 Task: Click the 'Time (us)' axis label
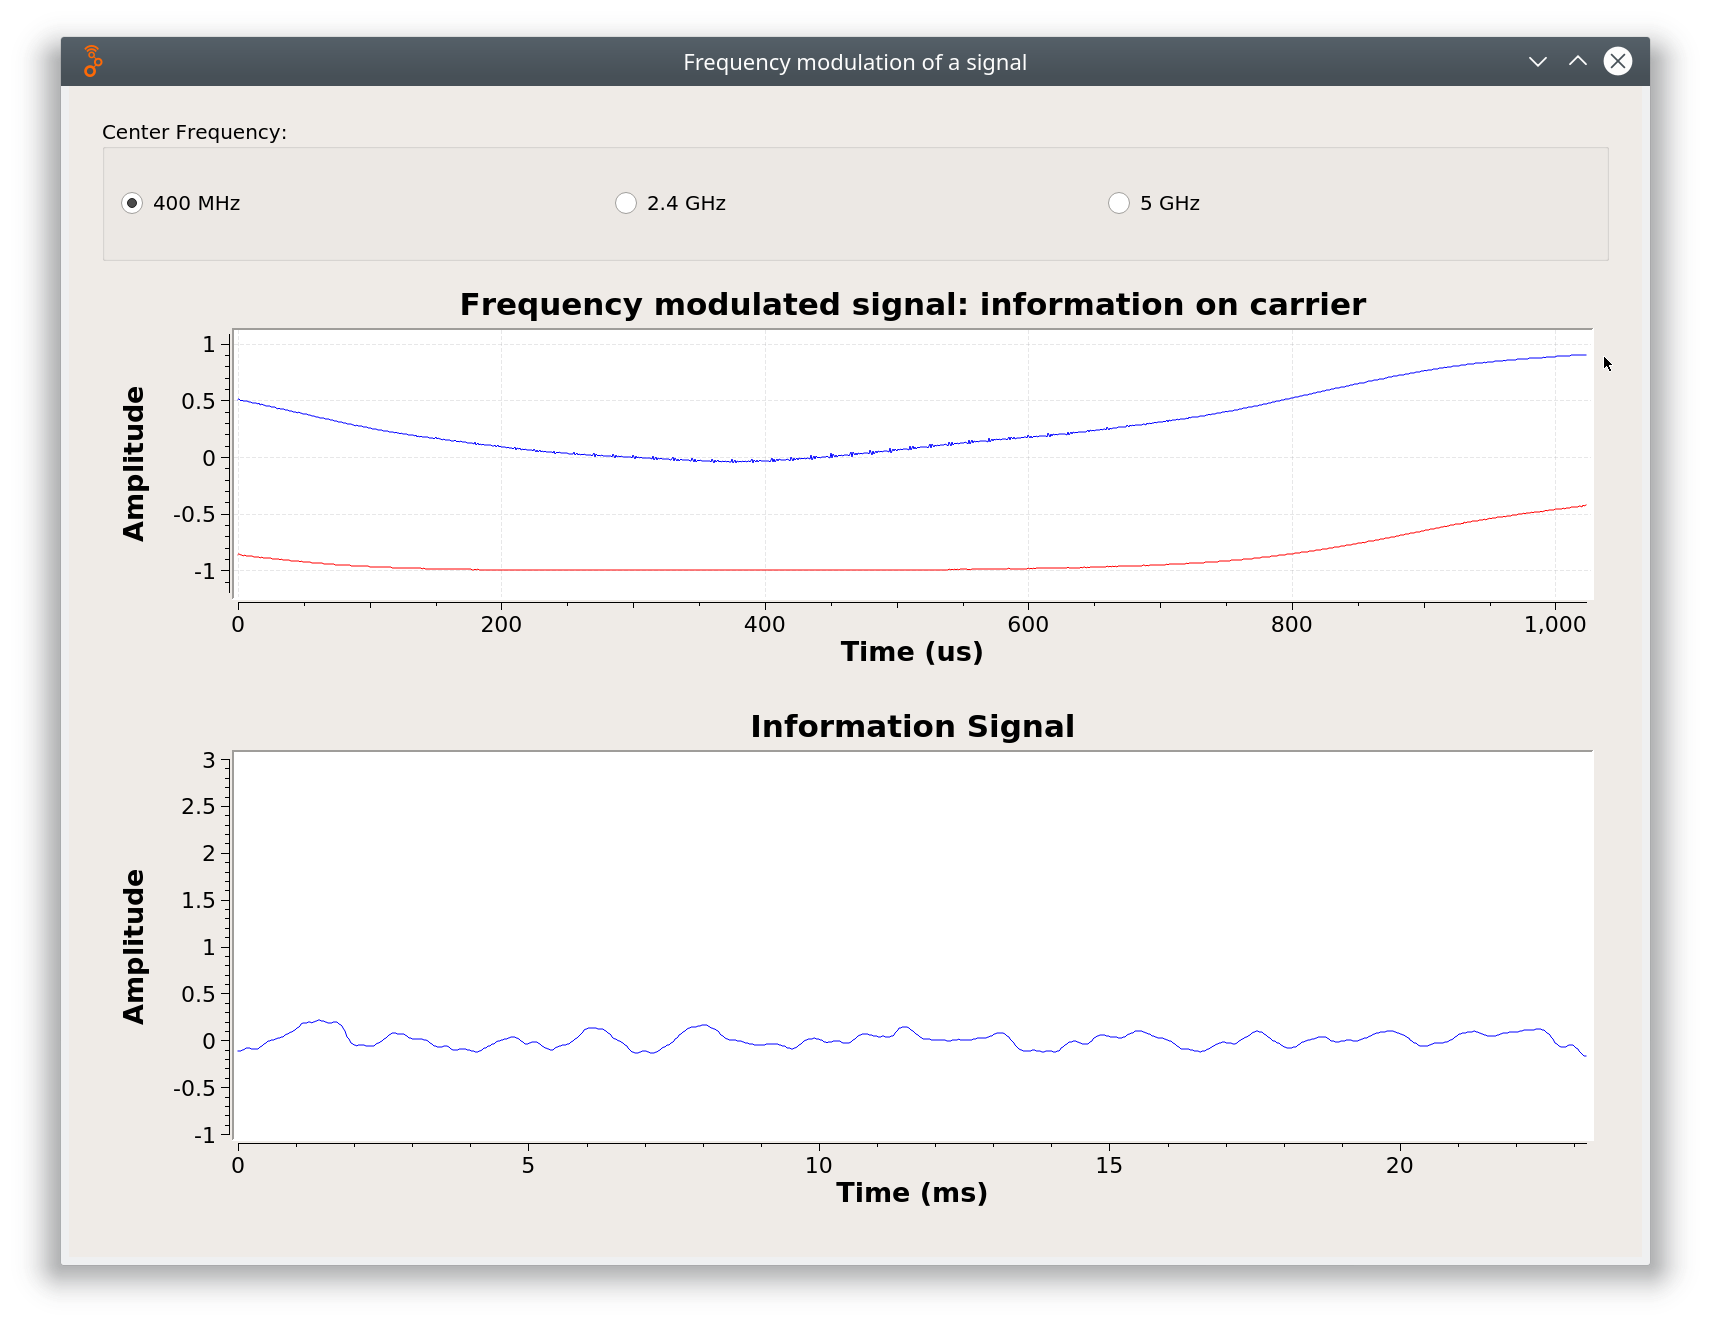[x=911, y=652]
